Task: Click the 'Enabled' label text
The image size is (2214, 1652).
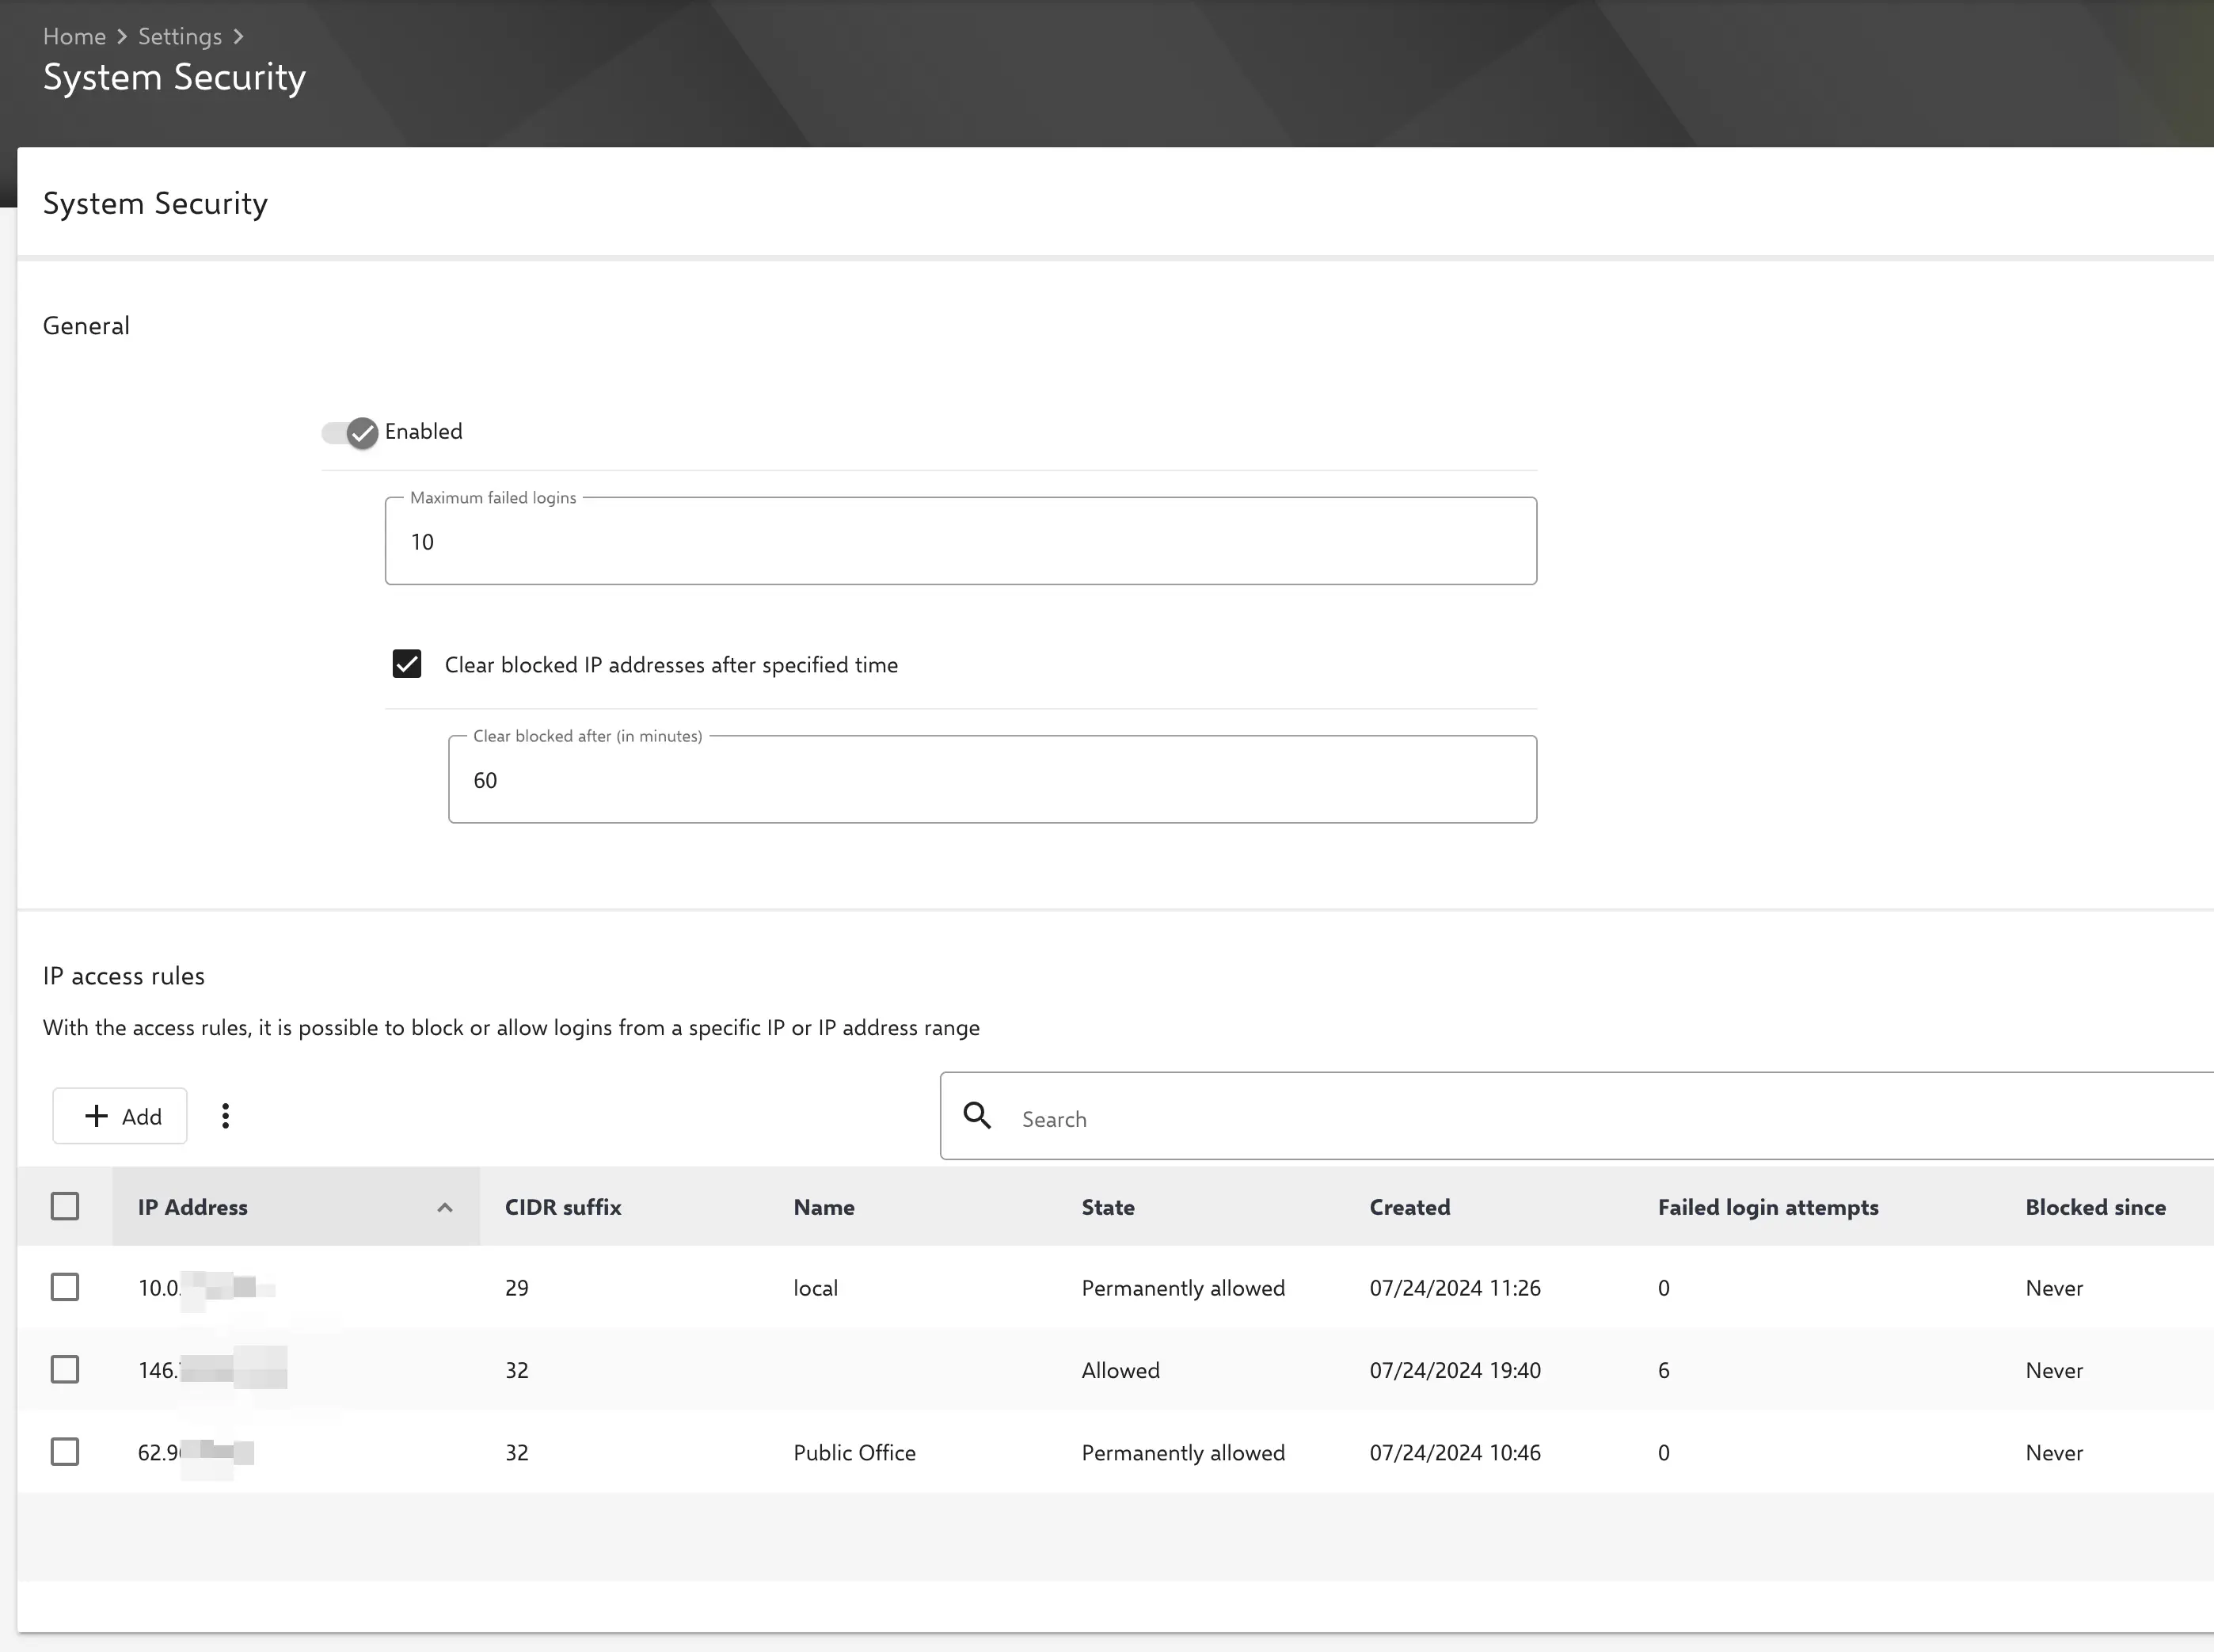Action: click(x=423, y=431)
